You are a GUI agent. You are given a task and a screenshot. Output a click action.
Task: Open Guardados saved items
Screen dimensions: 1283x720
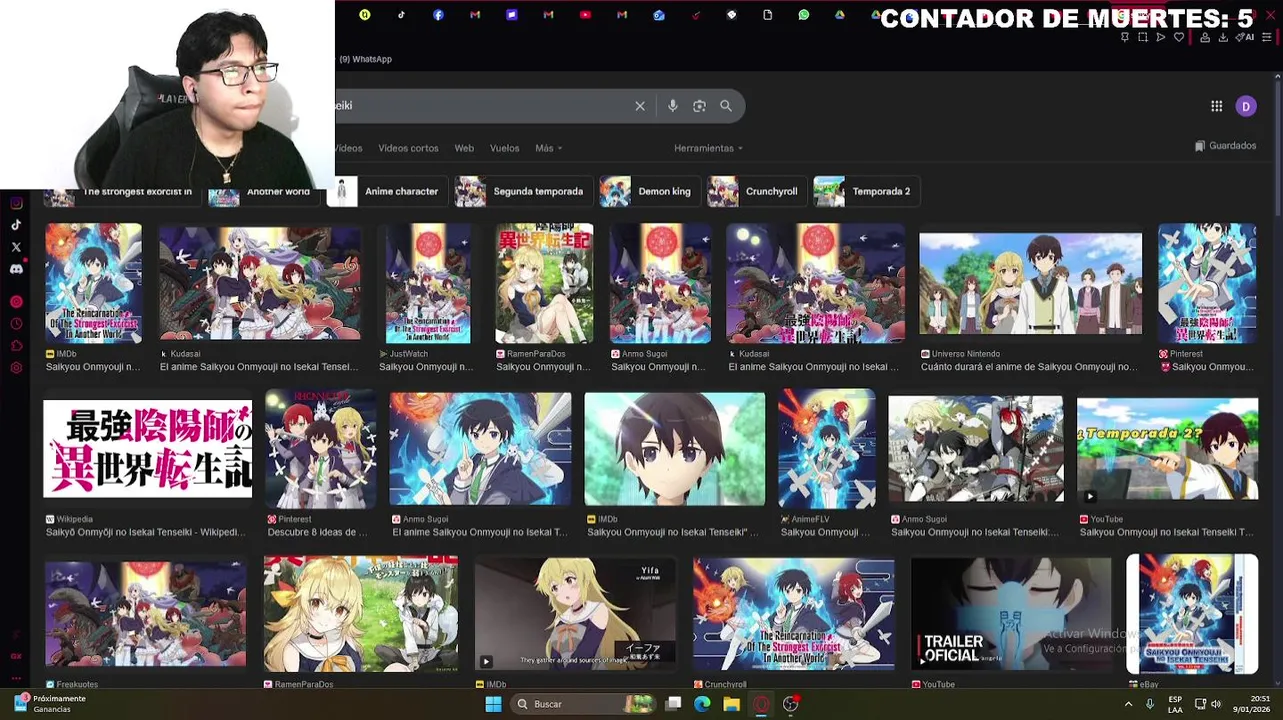[1225, 146]
